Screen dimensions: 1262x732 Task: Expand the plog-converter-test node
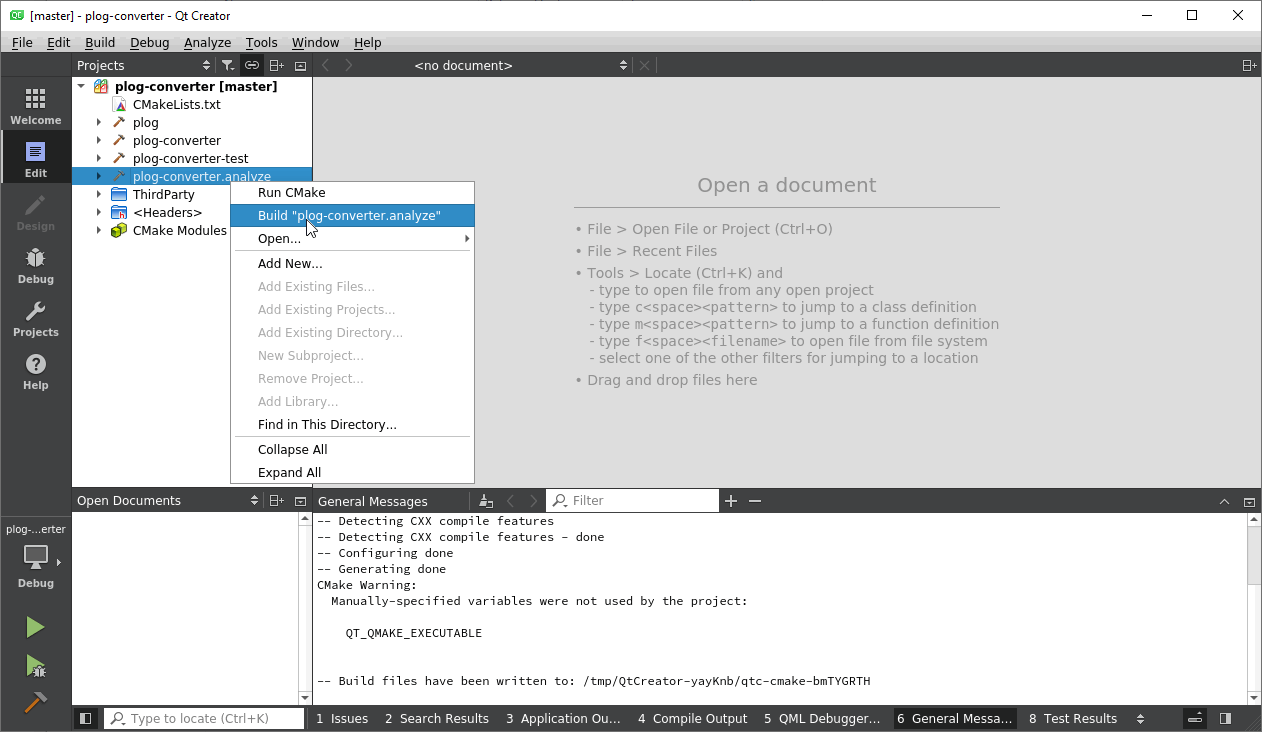pyautogui.click(x=98, y=158)
